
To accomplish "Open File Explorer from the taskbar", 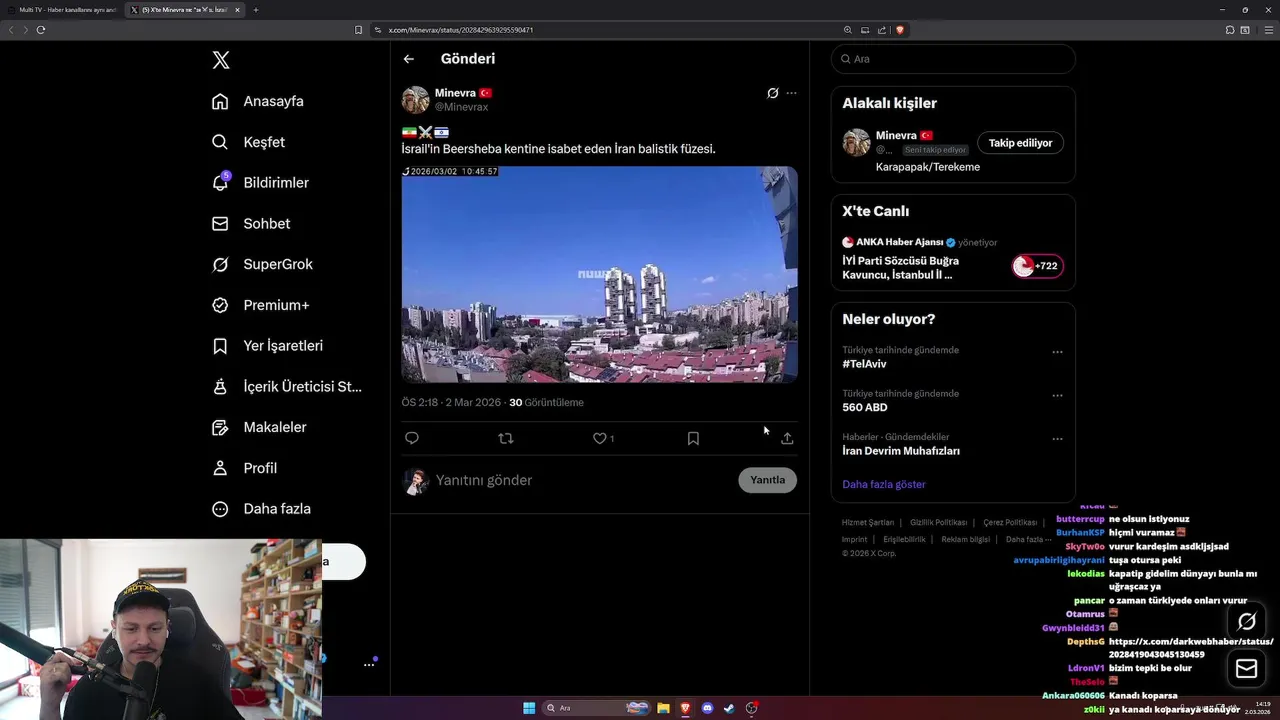I will click(x=663, y=708).
